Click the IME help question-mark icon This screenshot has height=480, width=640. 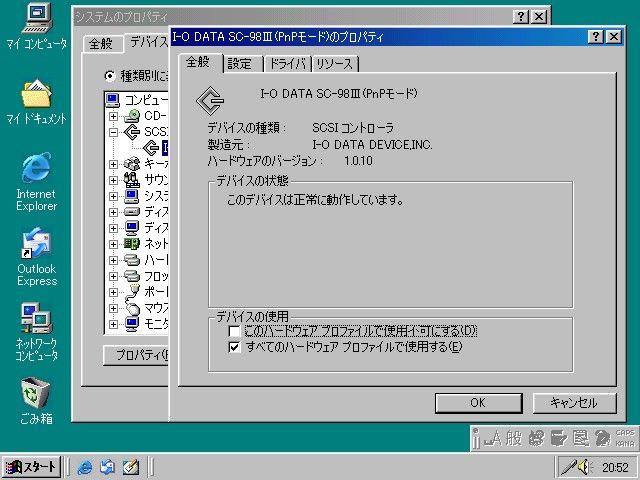[602, 439]
